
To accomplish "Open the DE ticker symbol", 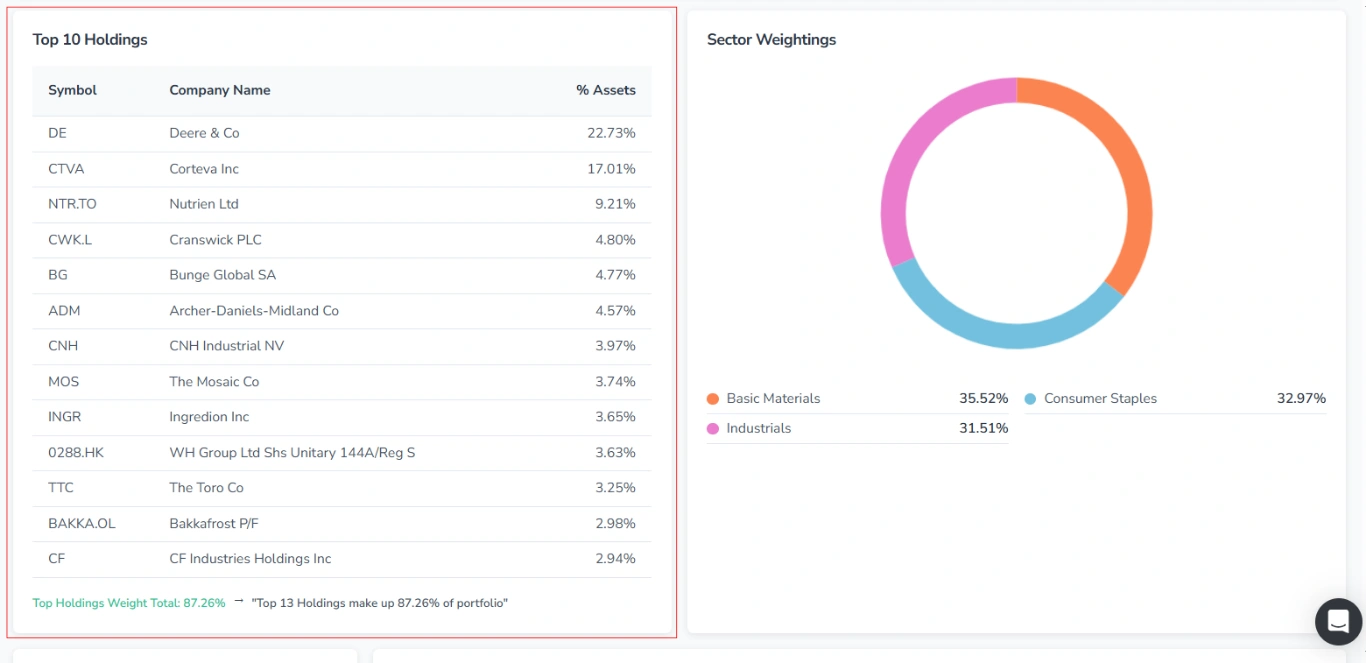I will pos(57,133).
